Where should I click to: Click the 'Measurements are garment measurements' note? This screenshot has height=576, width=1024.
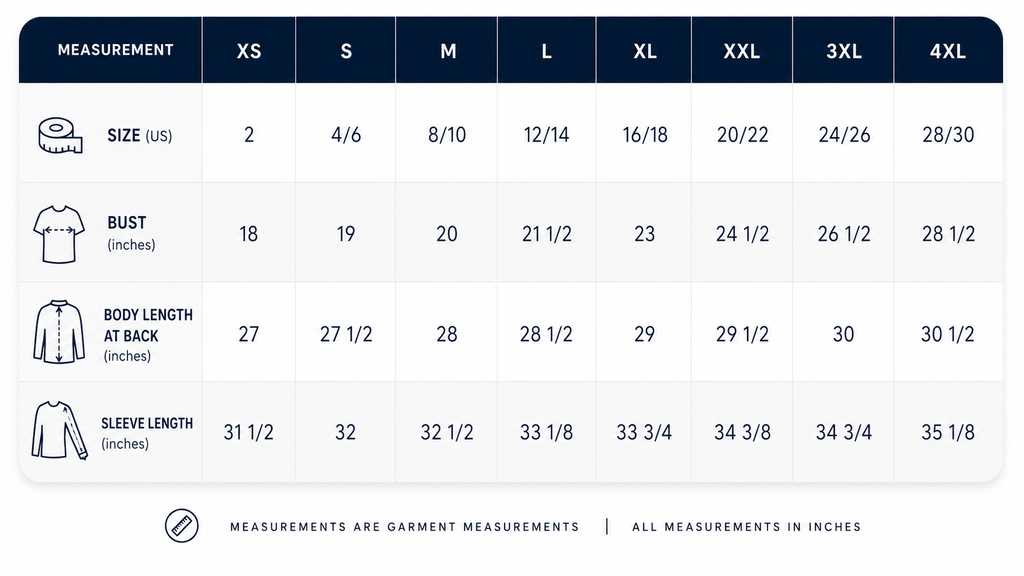(405, 526)
